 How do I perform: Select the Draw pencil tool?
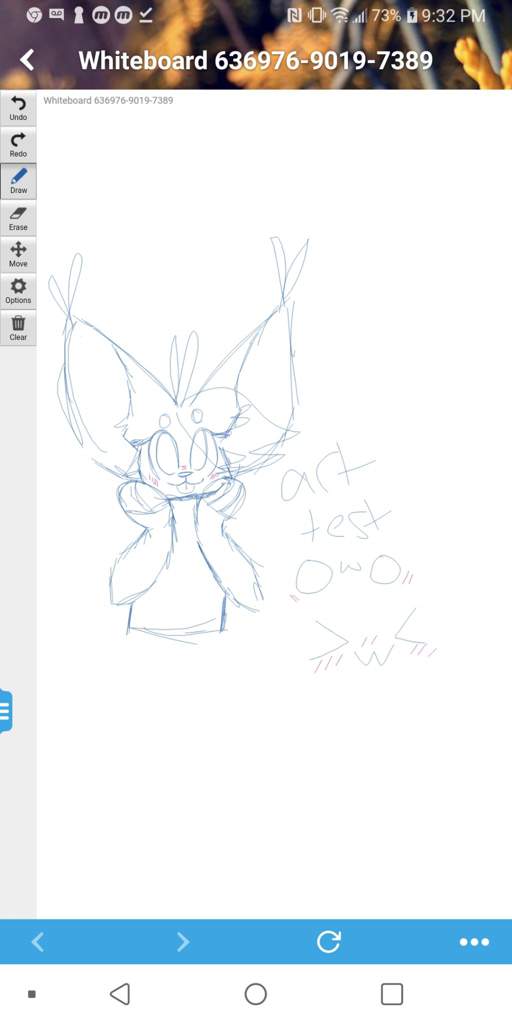pyautogui.click(x=18, y=182)
